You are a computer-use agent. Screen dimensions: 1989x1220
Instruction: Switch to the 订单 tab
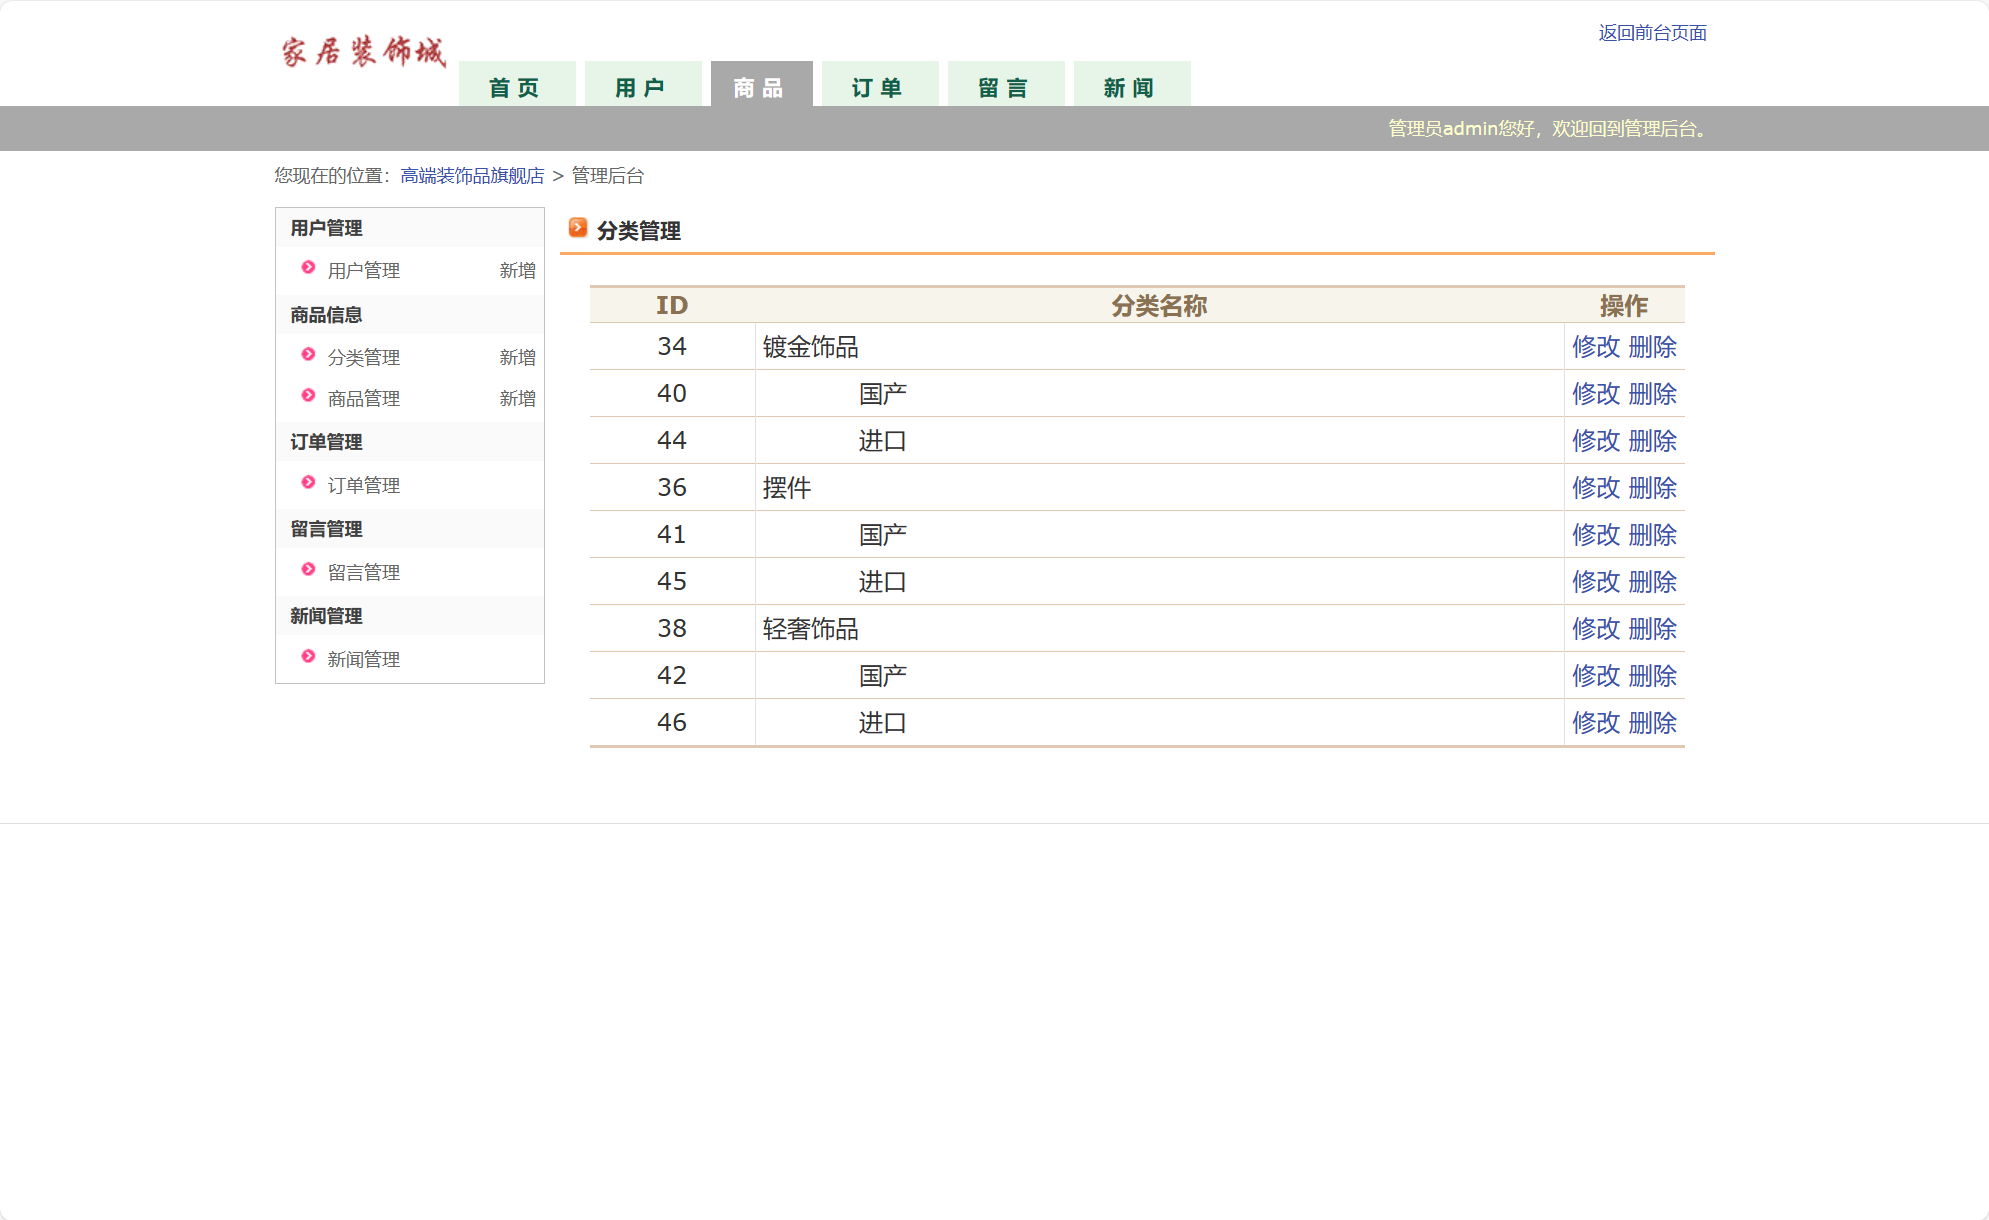878,87
